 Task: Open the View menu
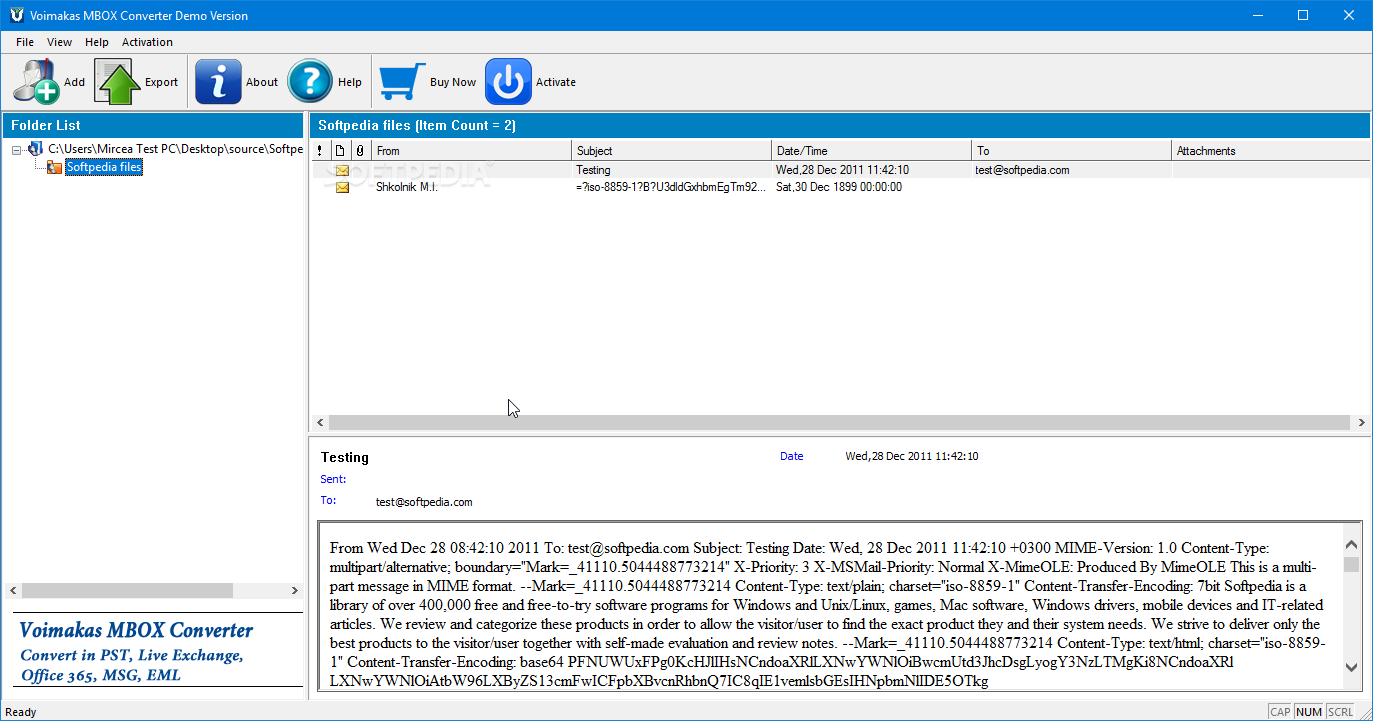(60, 42)
